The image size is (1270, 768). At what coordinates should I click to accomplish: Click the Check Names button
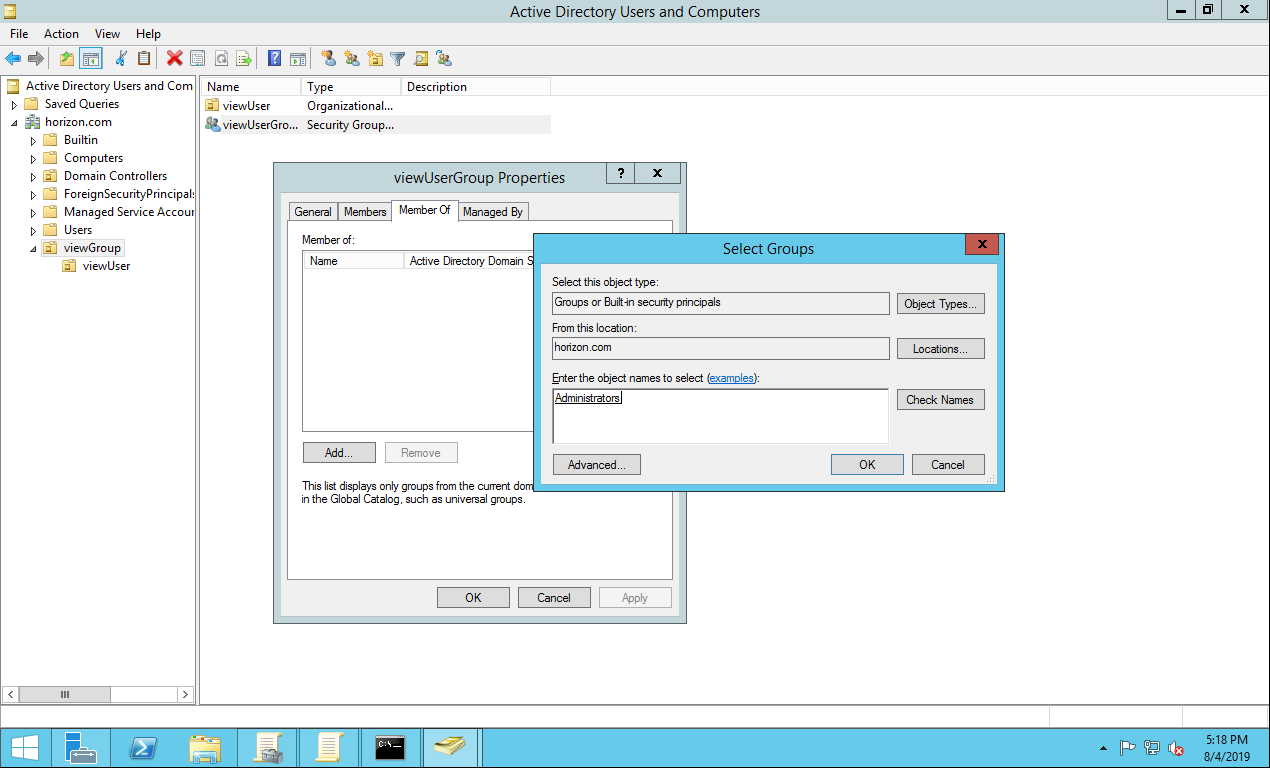[940, 400]
